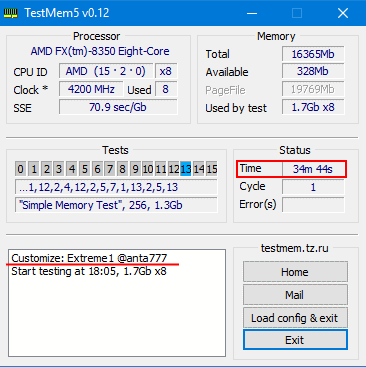366x367 pixels.
Task: Select test number 3 box
Action: pyautogui.click(x=59, y=169)
